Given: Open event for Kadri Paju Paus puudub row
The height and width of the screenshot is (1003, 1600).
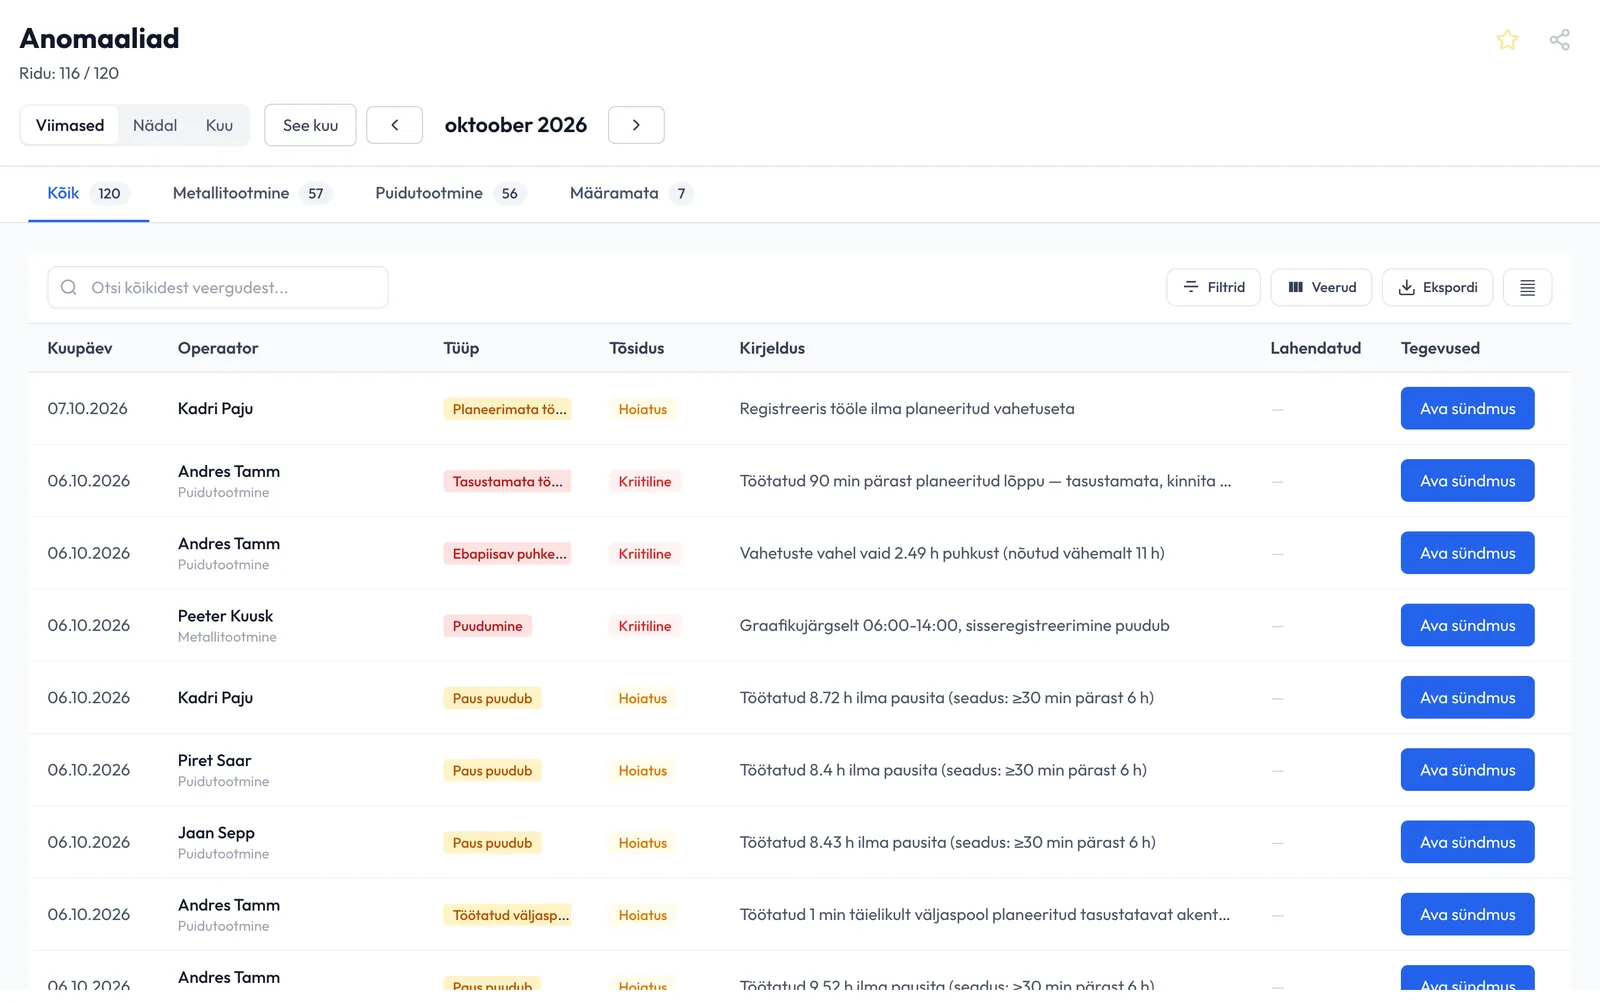Looking at the screenshot, I should pos(1467,698).
